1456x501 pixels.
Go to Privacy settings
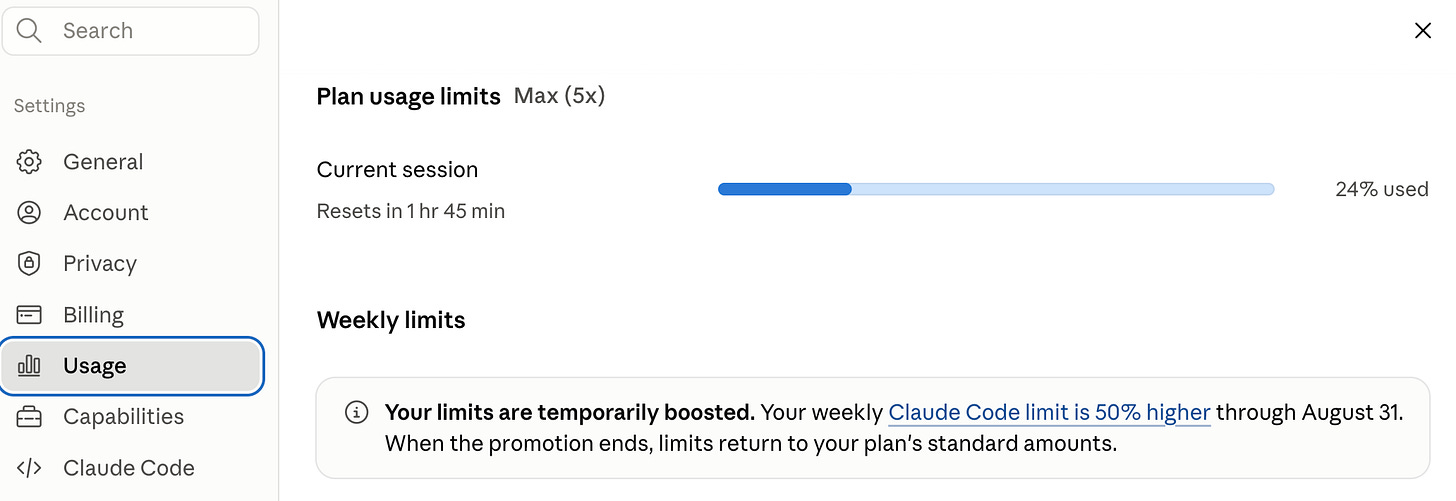(x=132, y=264)
